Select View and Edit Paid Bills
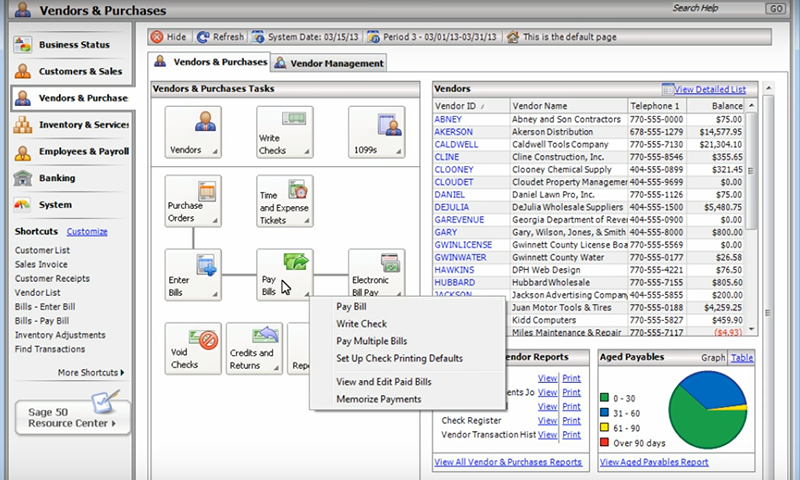800x480 pixels. pyautogui.click(x=385, y=382)
